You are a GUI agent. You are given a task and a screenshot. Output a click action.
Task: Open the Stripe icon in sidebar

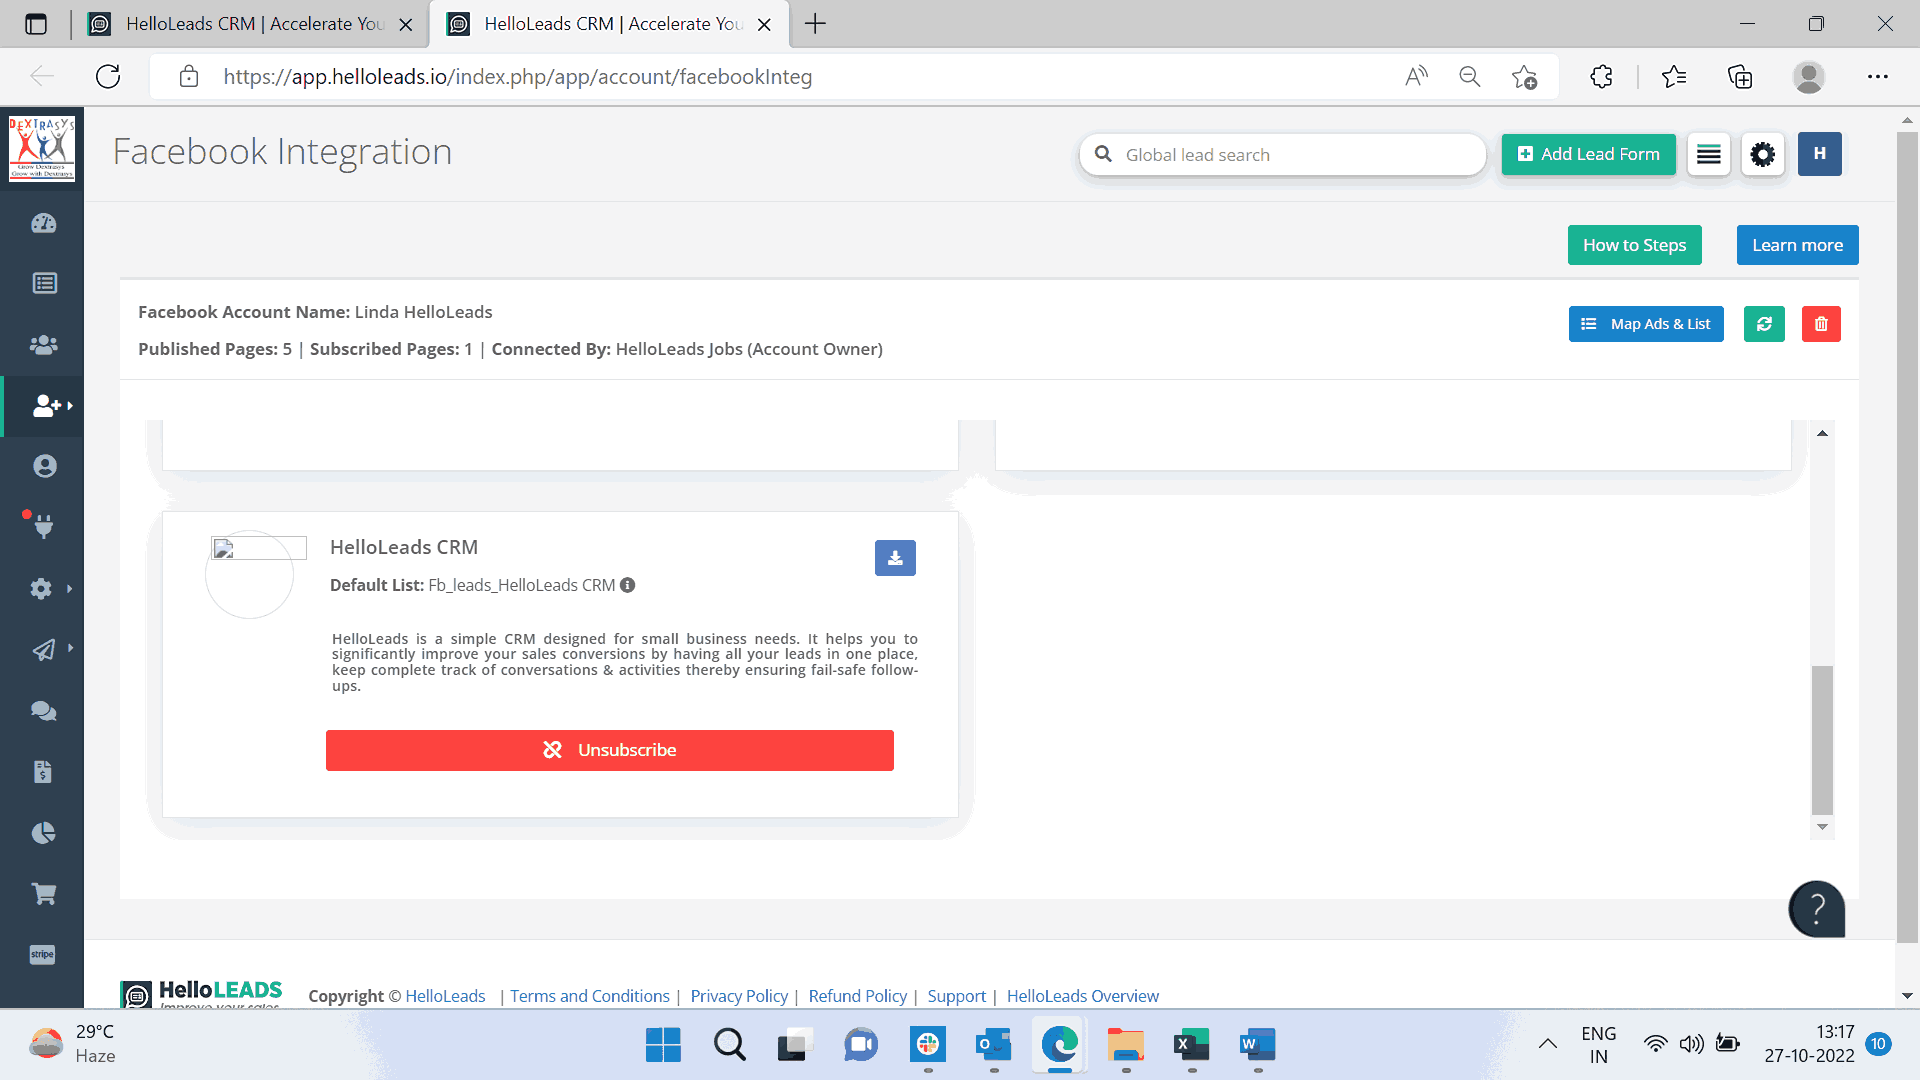[x=42, y=955]
